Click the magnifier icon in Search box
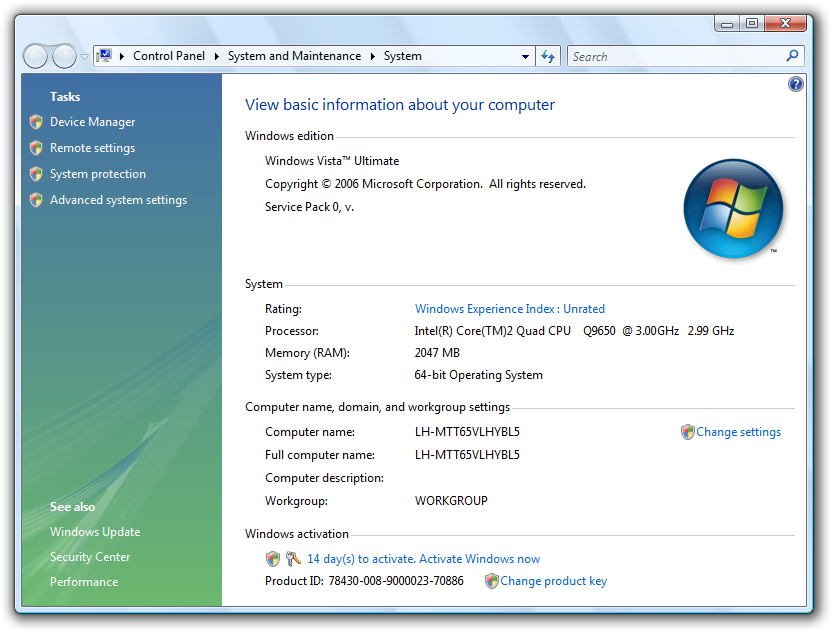 pyautogui.click(x=792, y=56)
